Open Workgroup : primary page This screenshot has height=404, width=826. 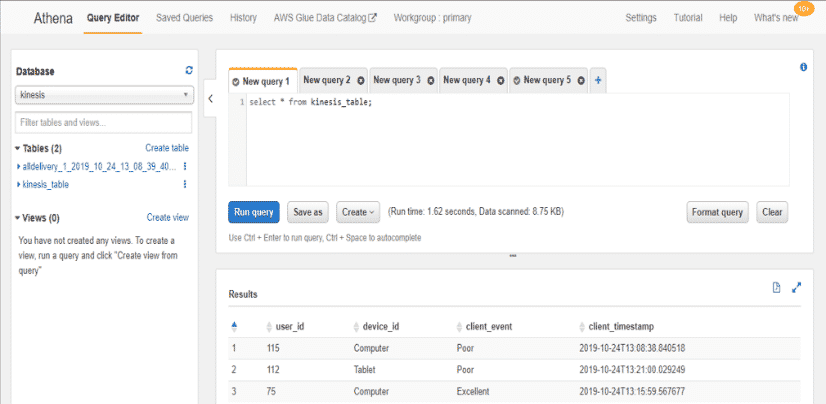click(432, 18)
